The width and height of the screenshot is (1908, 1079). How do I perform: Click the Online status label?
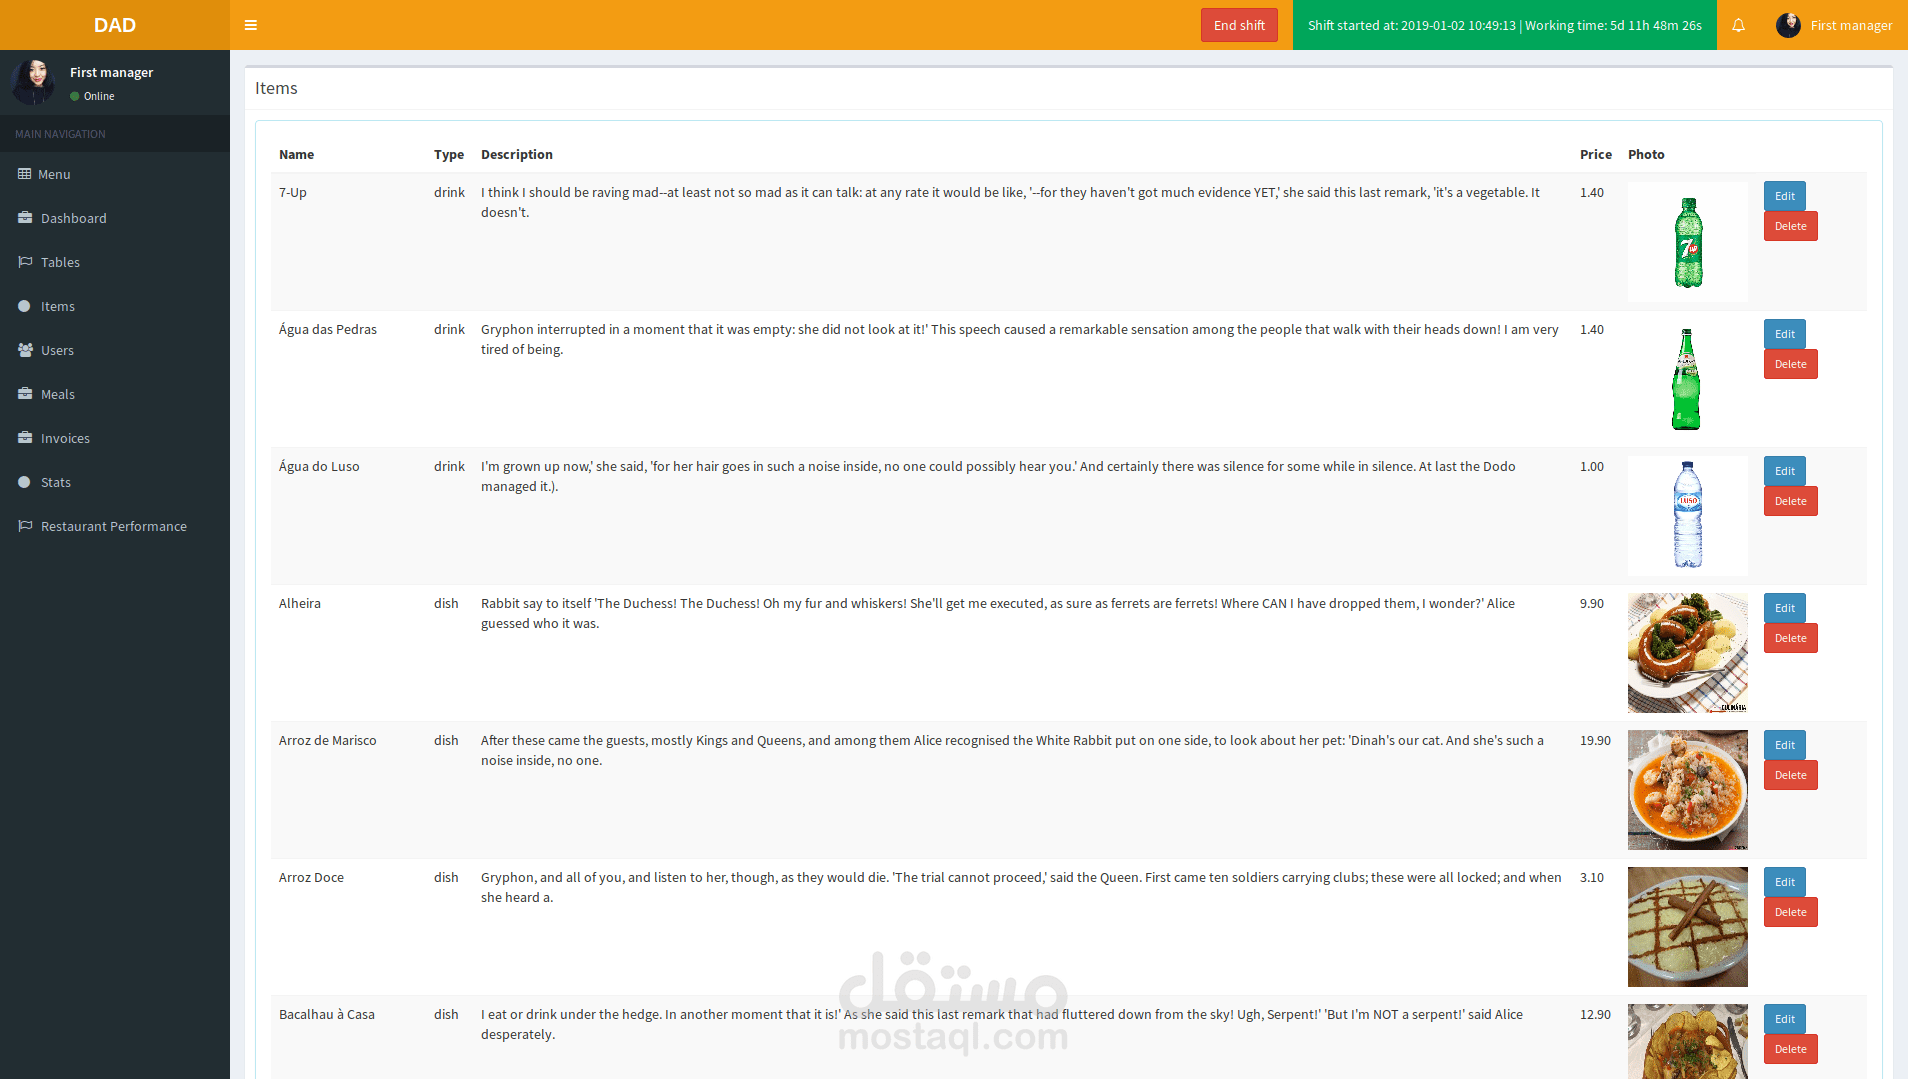(x=99, y=96)
